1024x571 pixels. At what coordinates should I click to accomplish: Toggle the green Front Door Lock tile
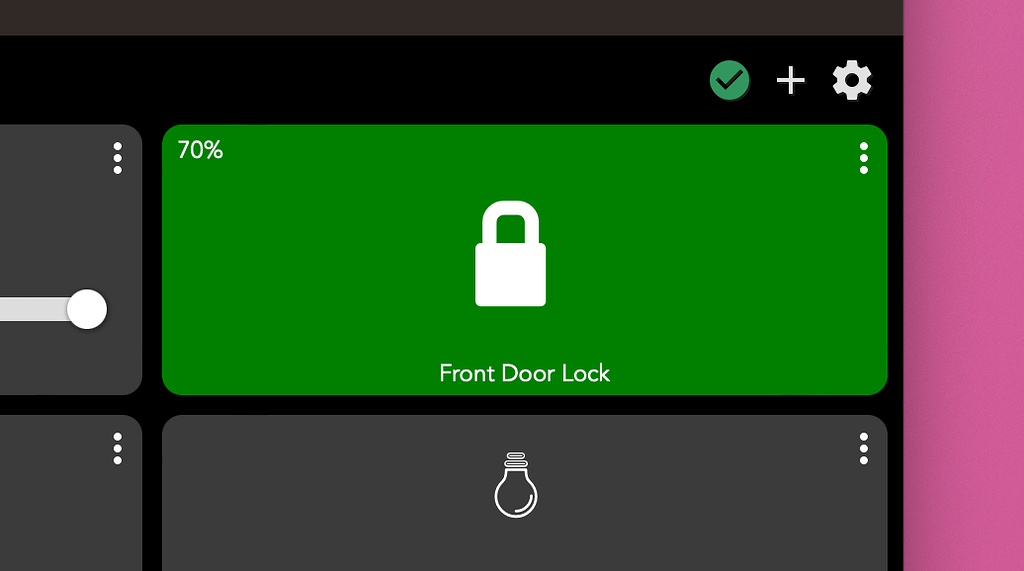[x=524, y=259]
